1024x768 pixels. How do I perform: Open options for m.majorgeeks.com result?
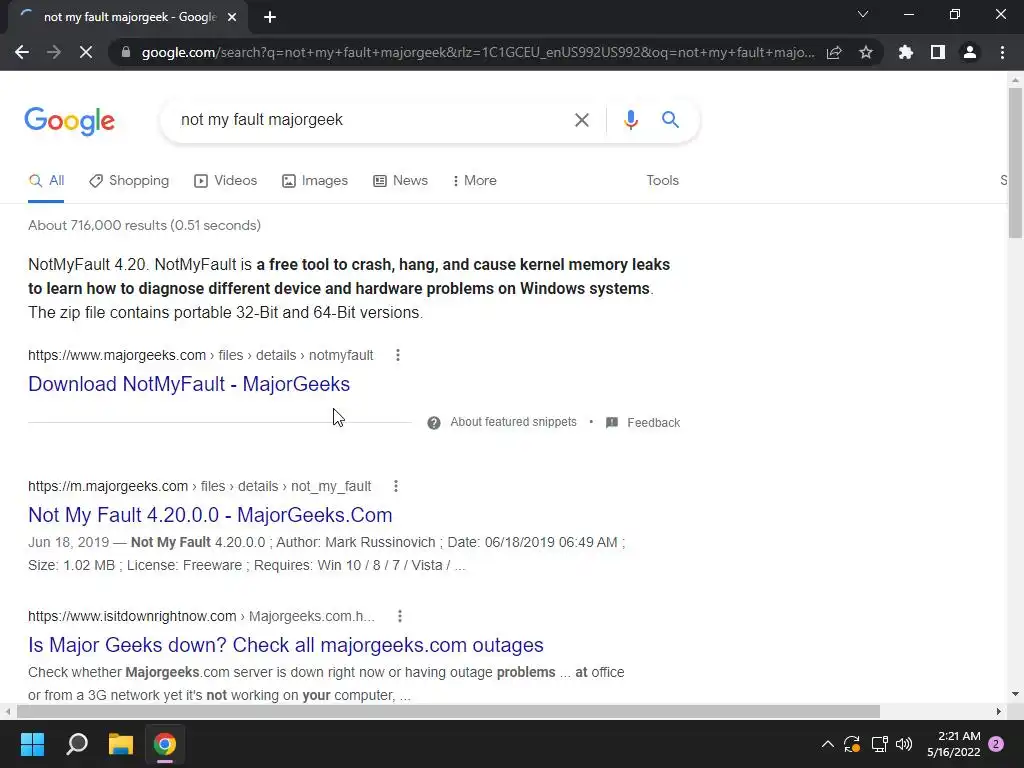pyautogui.click(x=396, y=487)
